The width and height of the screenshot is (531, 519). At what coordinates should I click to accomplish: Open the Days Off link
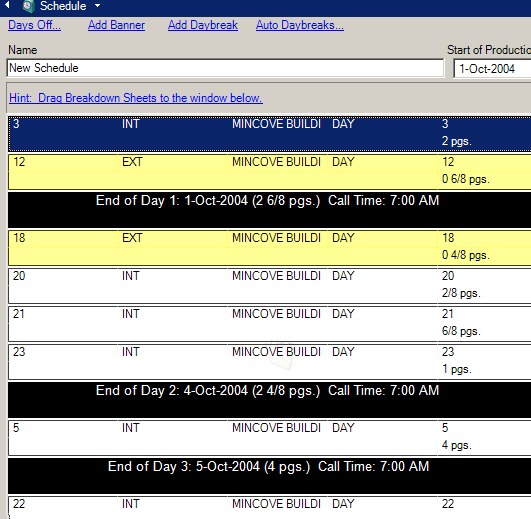[x=35, y=25]
